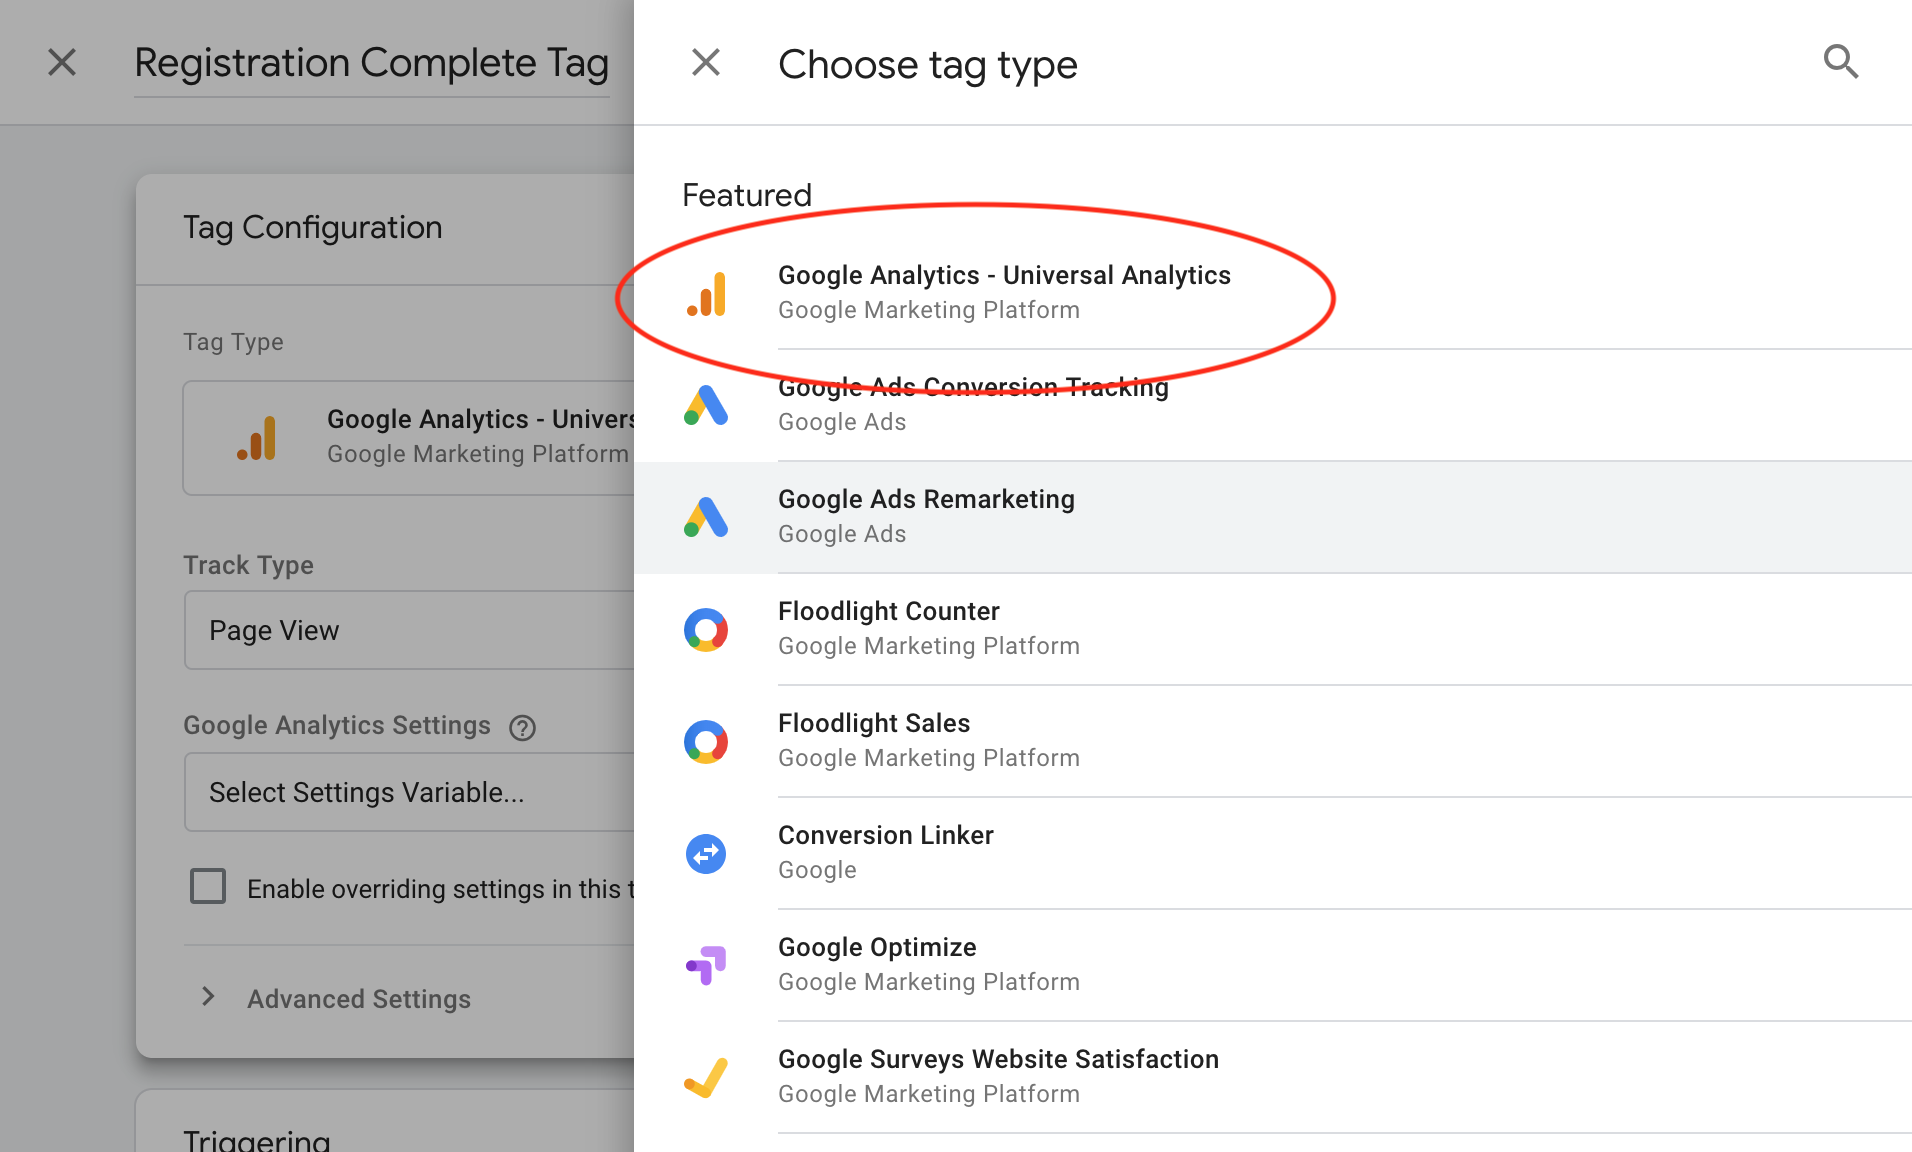
Task: Expand Advanced Settings chevron
Action: [208, 997]
